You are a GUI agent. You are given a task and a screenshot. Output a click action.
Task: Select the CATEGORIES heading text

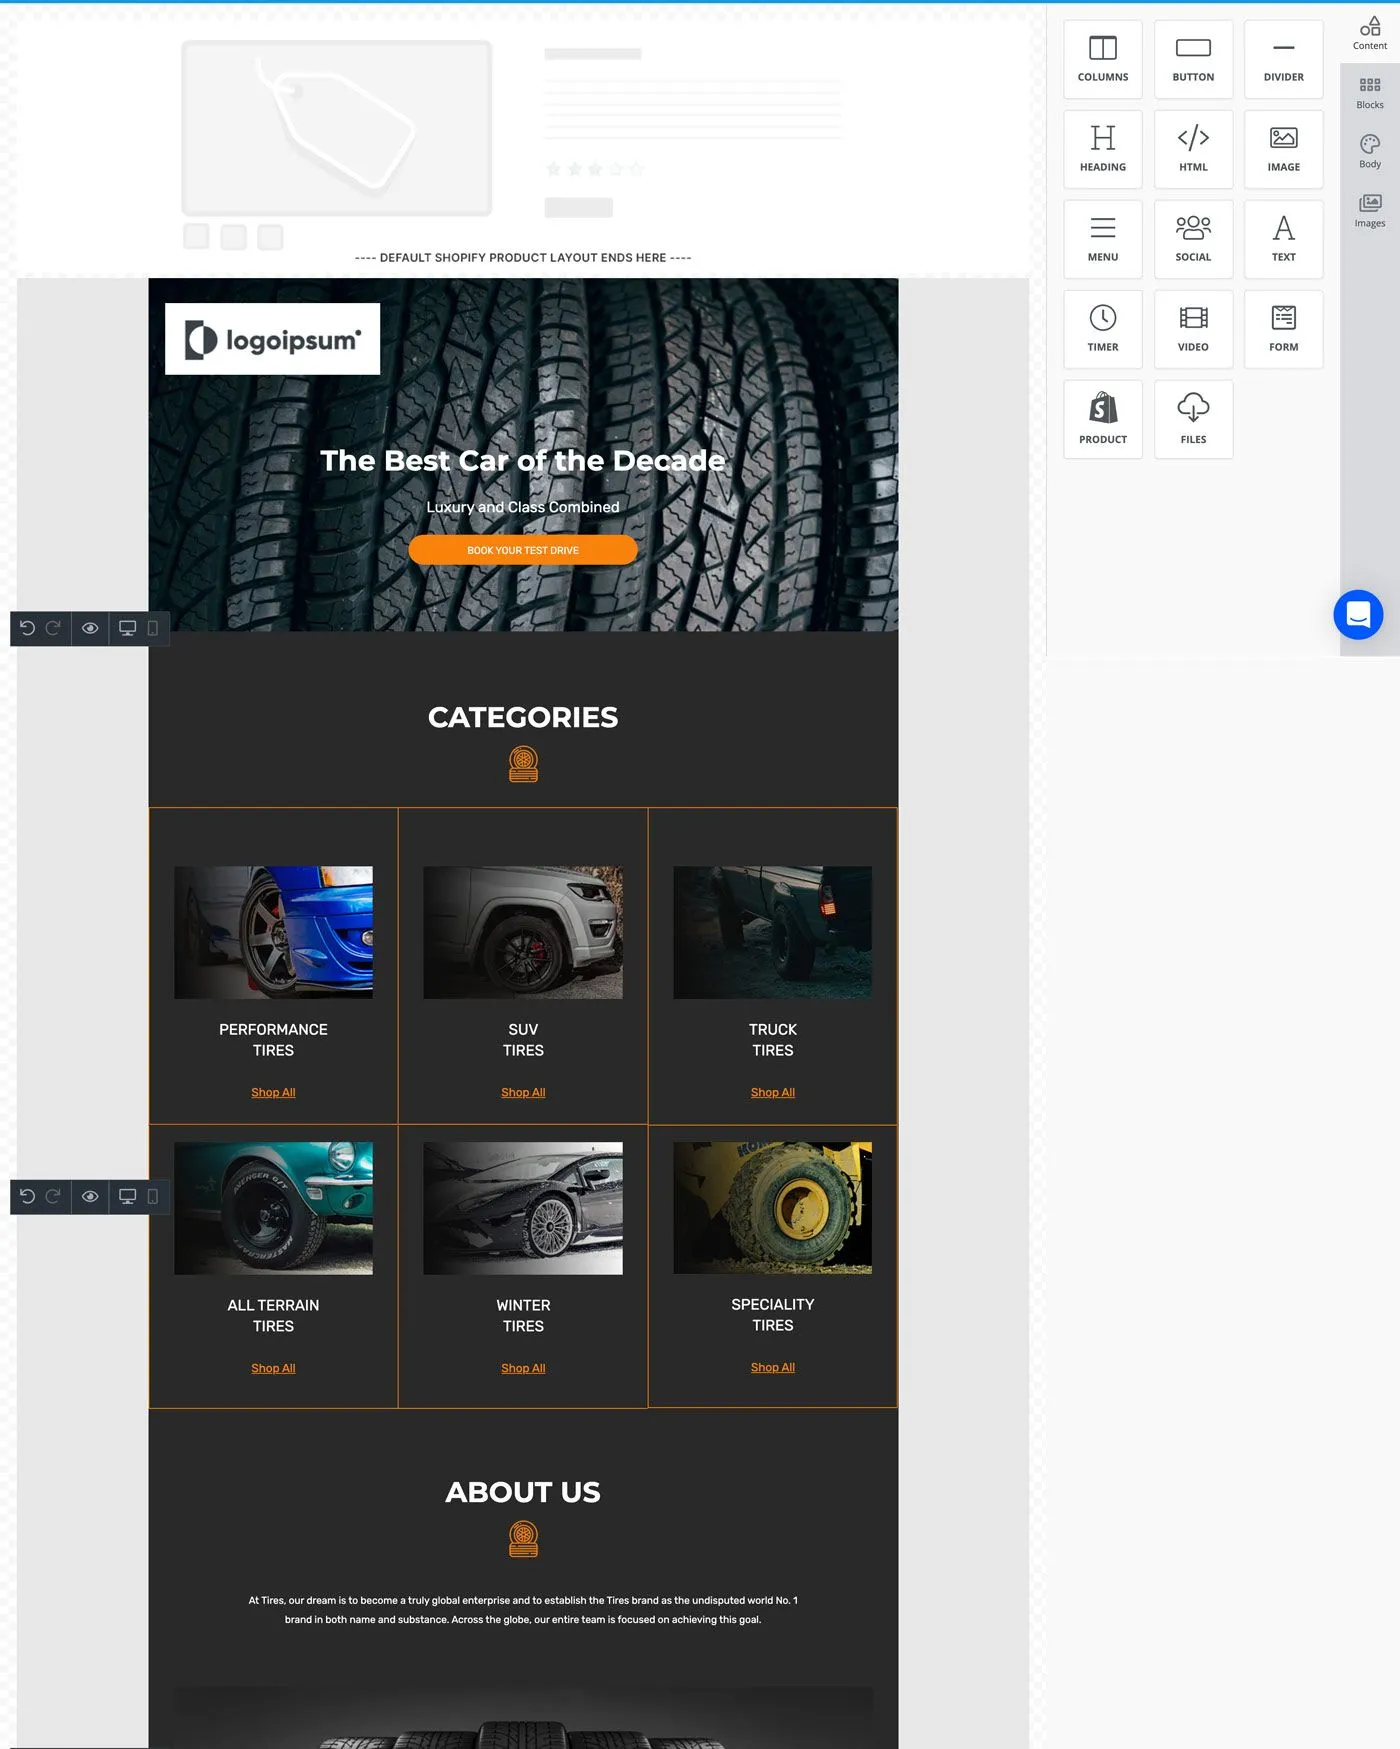[523, 717]
